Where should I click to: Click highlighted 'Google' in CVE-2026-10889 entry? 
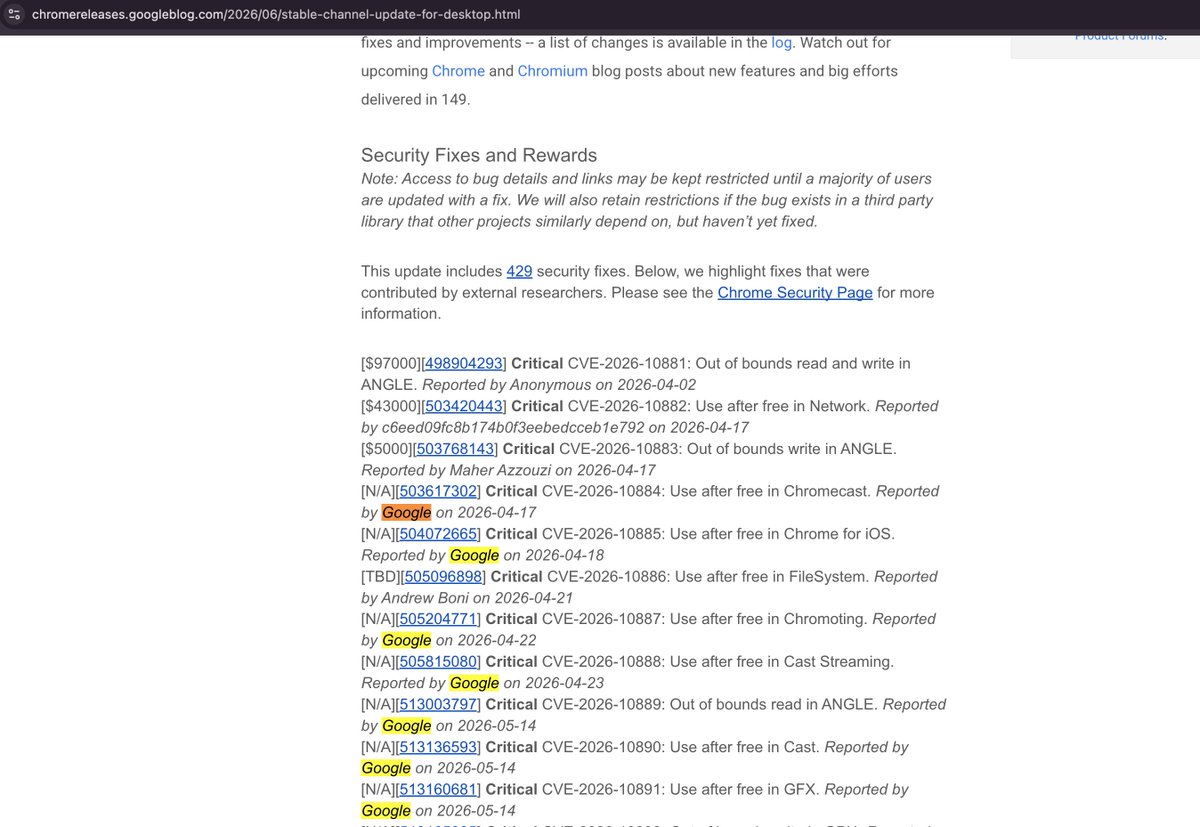[x=406, y=726]
